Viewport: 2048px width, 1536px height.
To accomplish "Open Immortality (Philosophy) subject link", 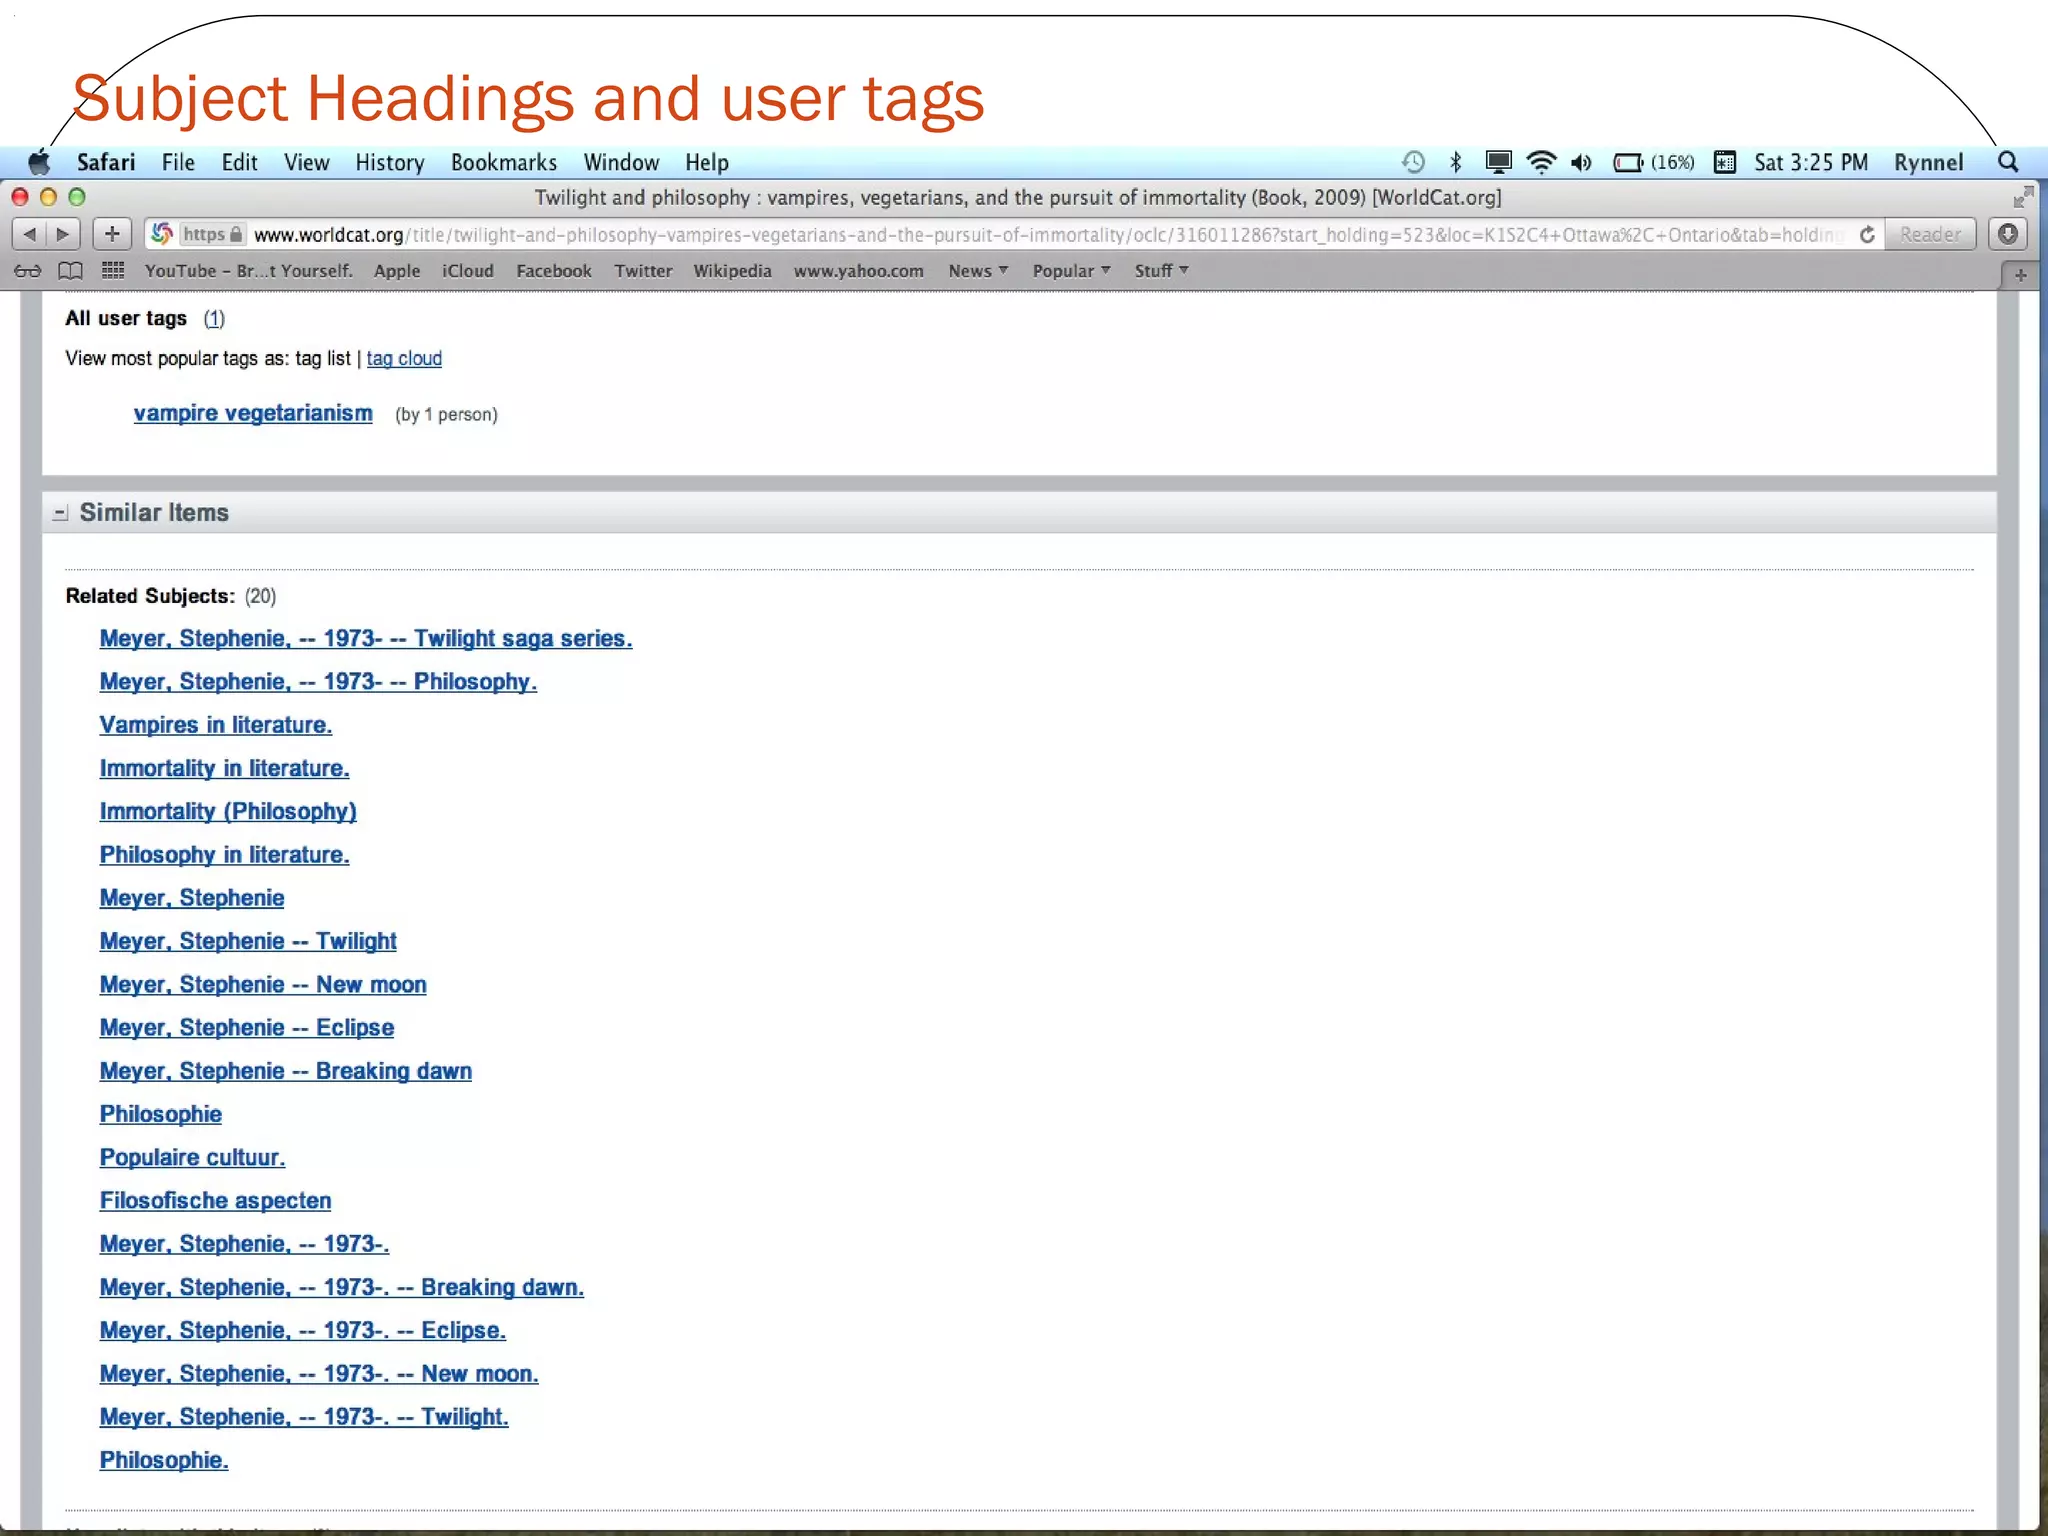I will point(228,811).
